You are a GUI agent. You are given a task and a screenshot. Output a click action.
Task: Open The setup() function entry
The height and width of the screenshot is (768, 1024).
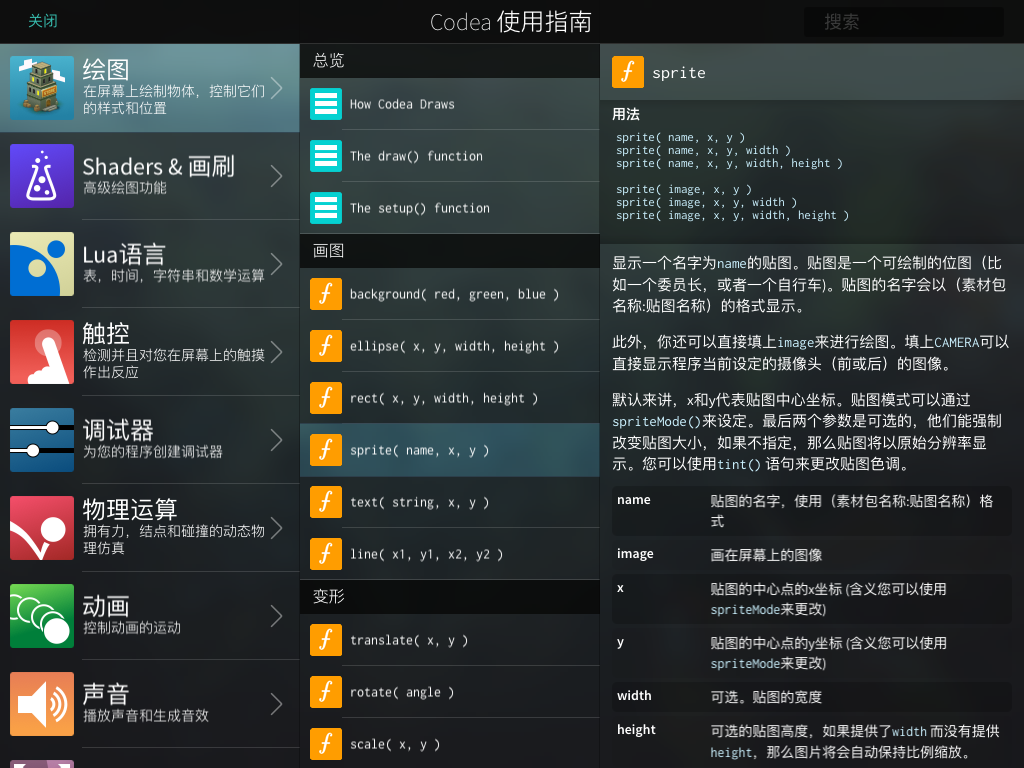(449, 208)
